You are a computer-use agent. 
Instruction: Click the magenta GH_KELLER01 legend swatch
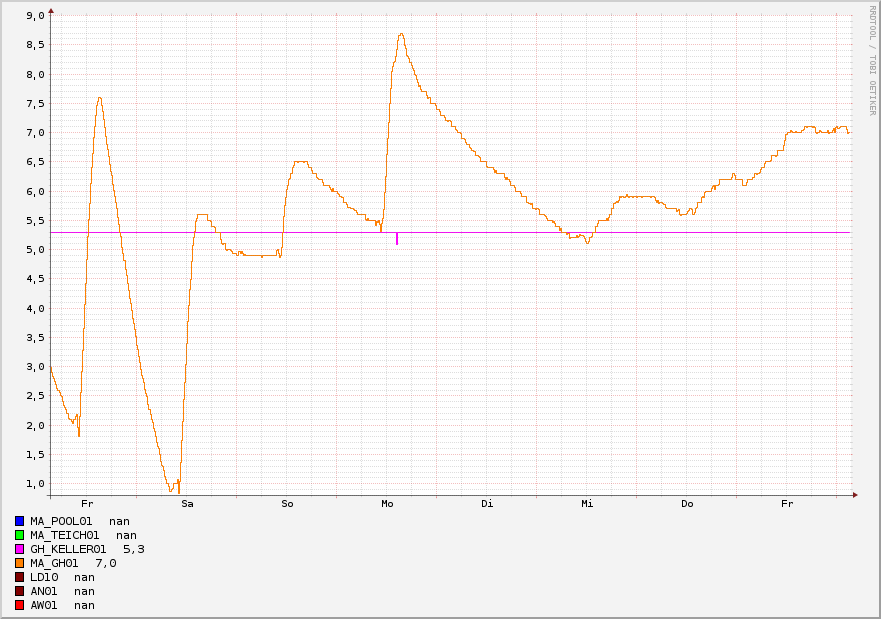19,549
